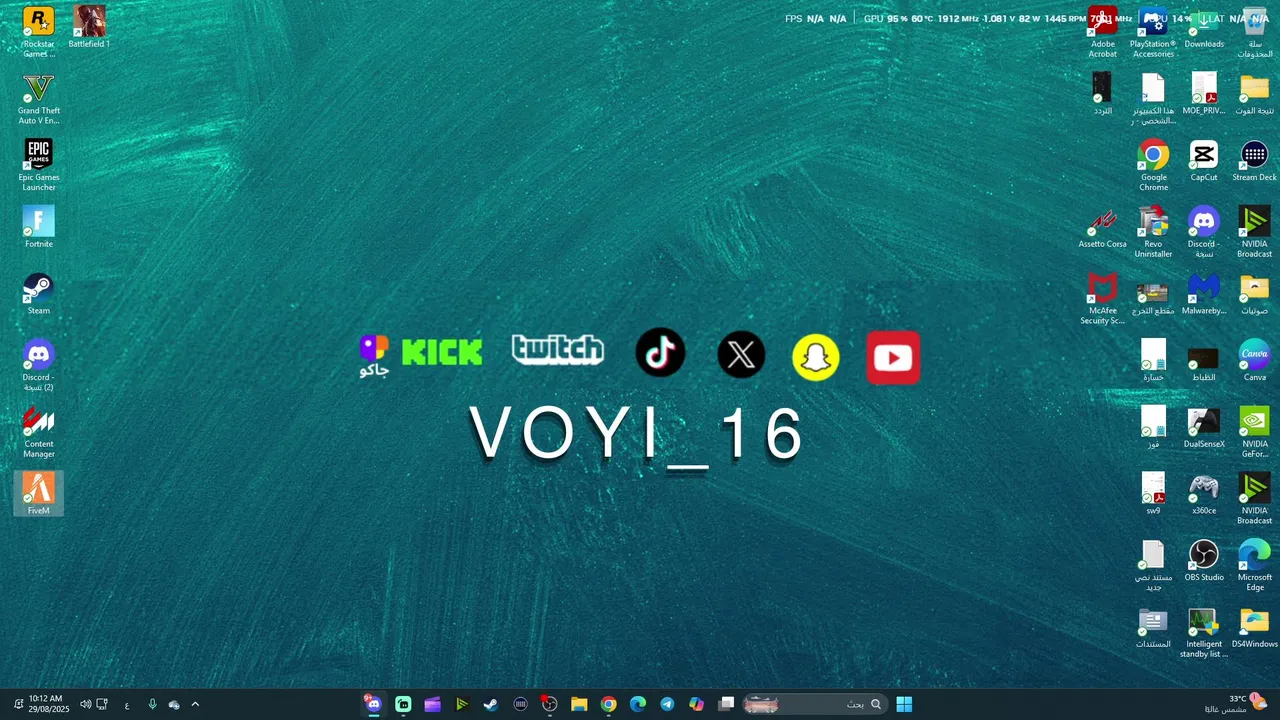1280x720 pixels.
Task: Select the Grand Theft Auto V icon
Action: [x=38, y=99]
